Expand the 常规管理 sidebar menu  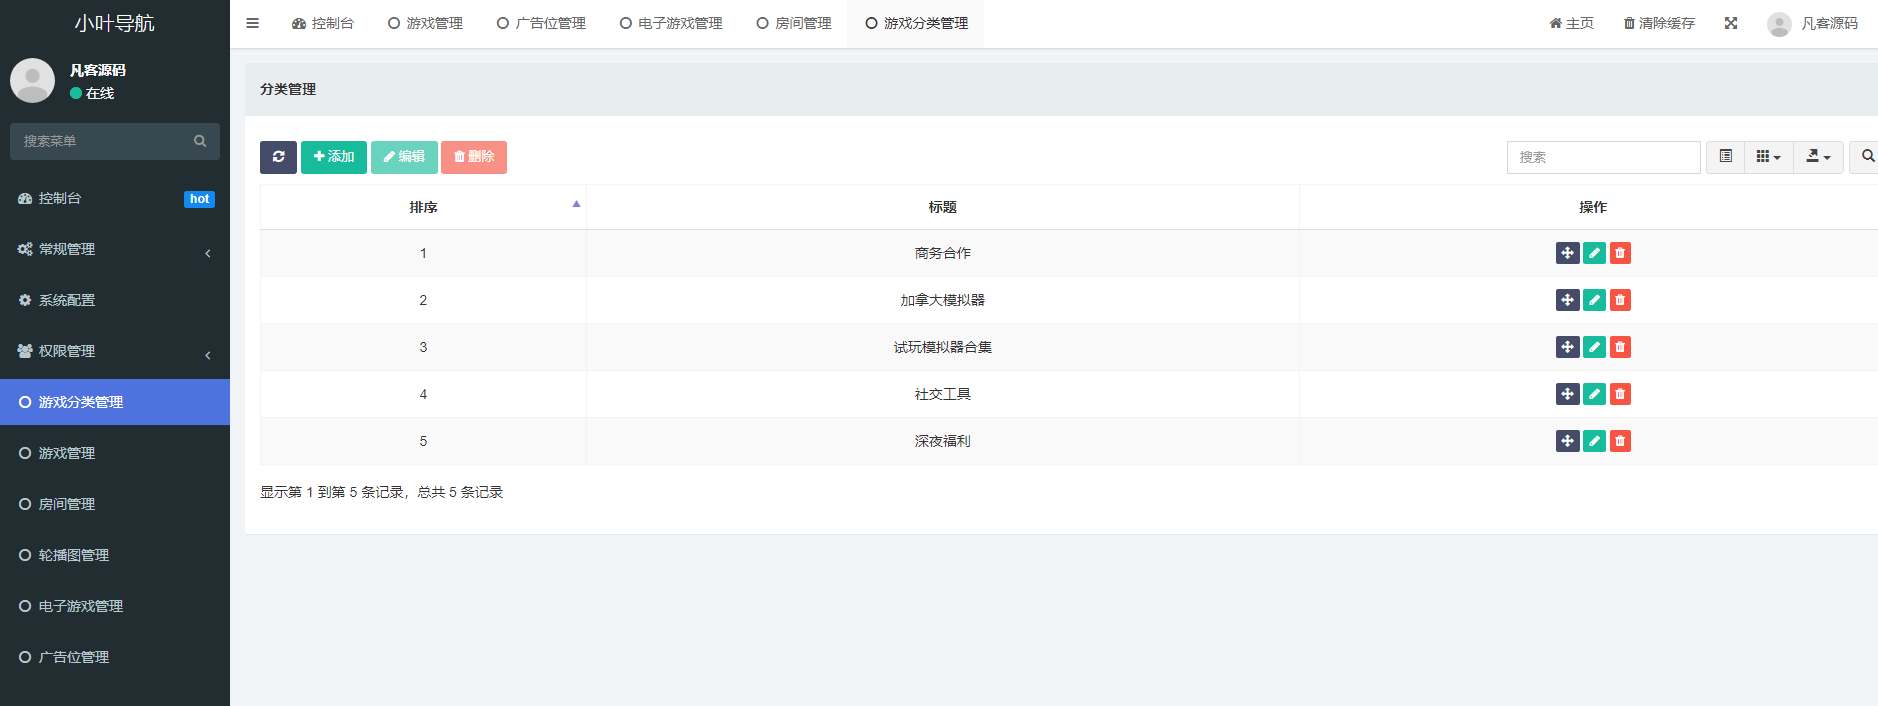click(115, 249)
